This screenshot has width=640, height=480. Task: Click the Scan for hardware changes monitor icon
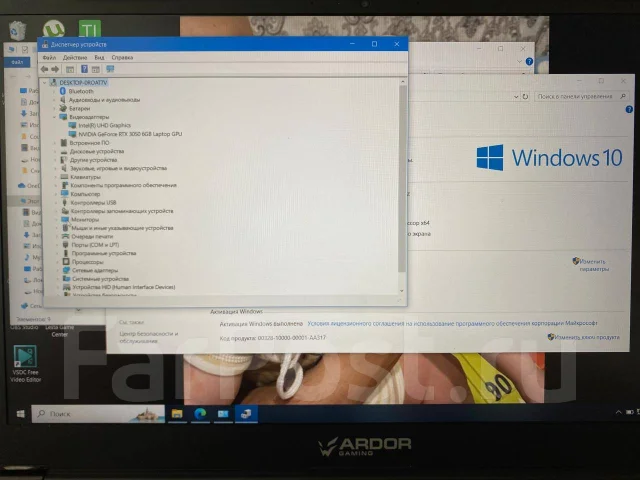(110, 69)
